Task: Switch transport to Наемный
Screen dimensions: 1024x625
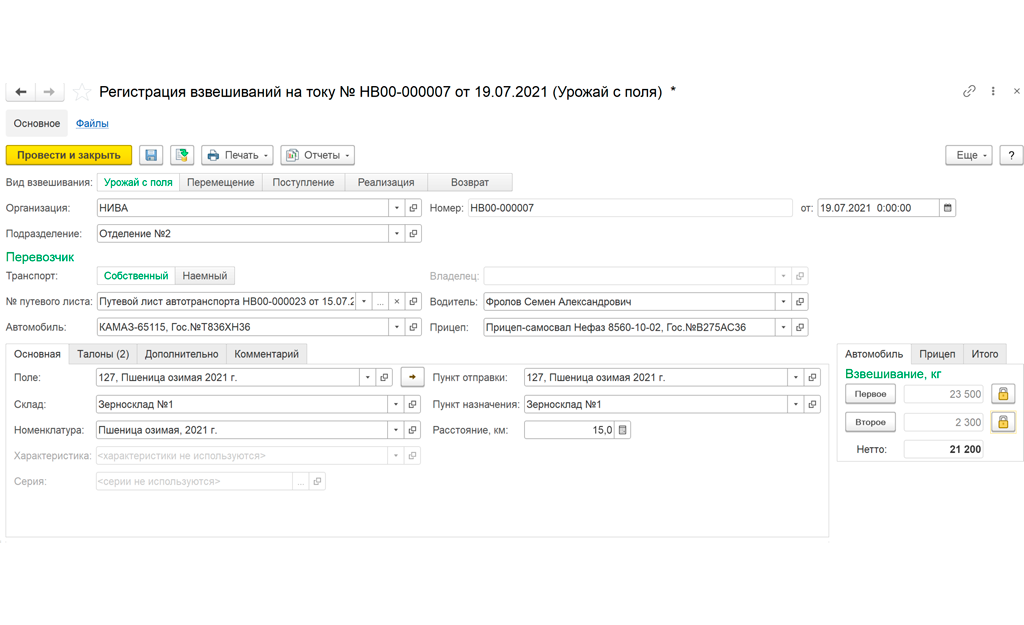Action: (204, 276)
